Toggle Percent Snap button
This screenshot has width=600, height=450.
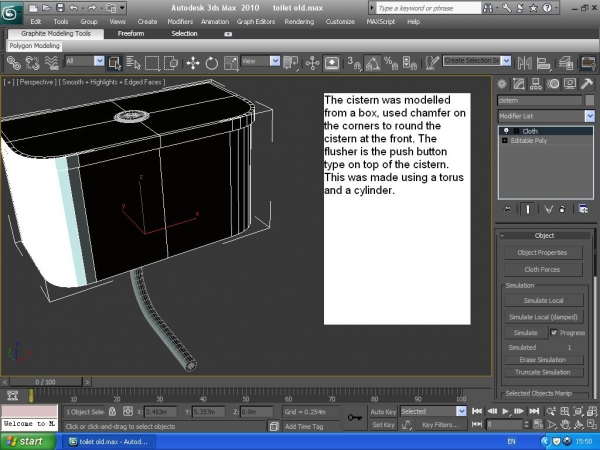391,63
